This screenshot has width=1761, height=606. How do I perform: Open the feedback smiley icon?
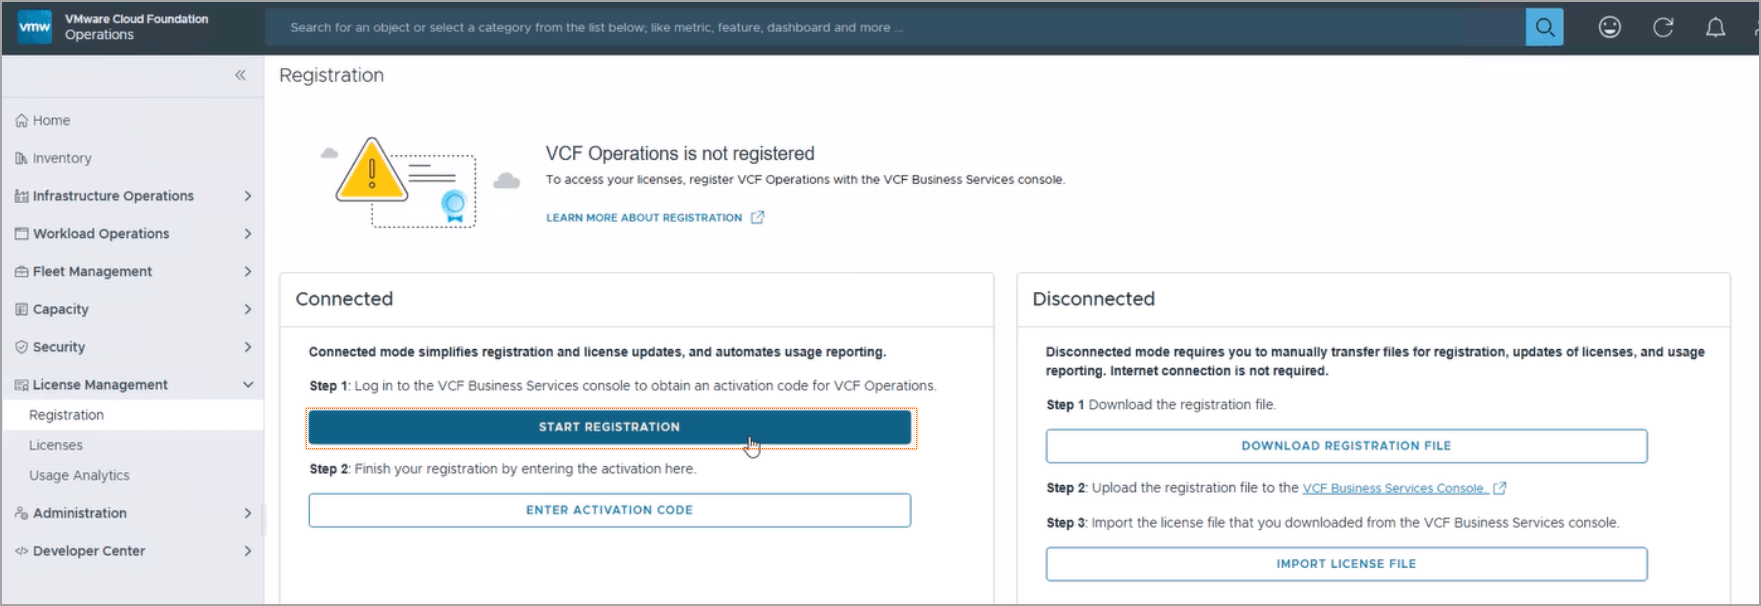pos(1609,27)
